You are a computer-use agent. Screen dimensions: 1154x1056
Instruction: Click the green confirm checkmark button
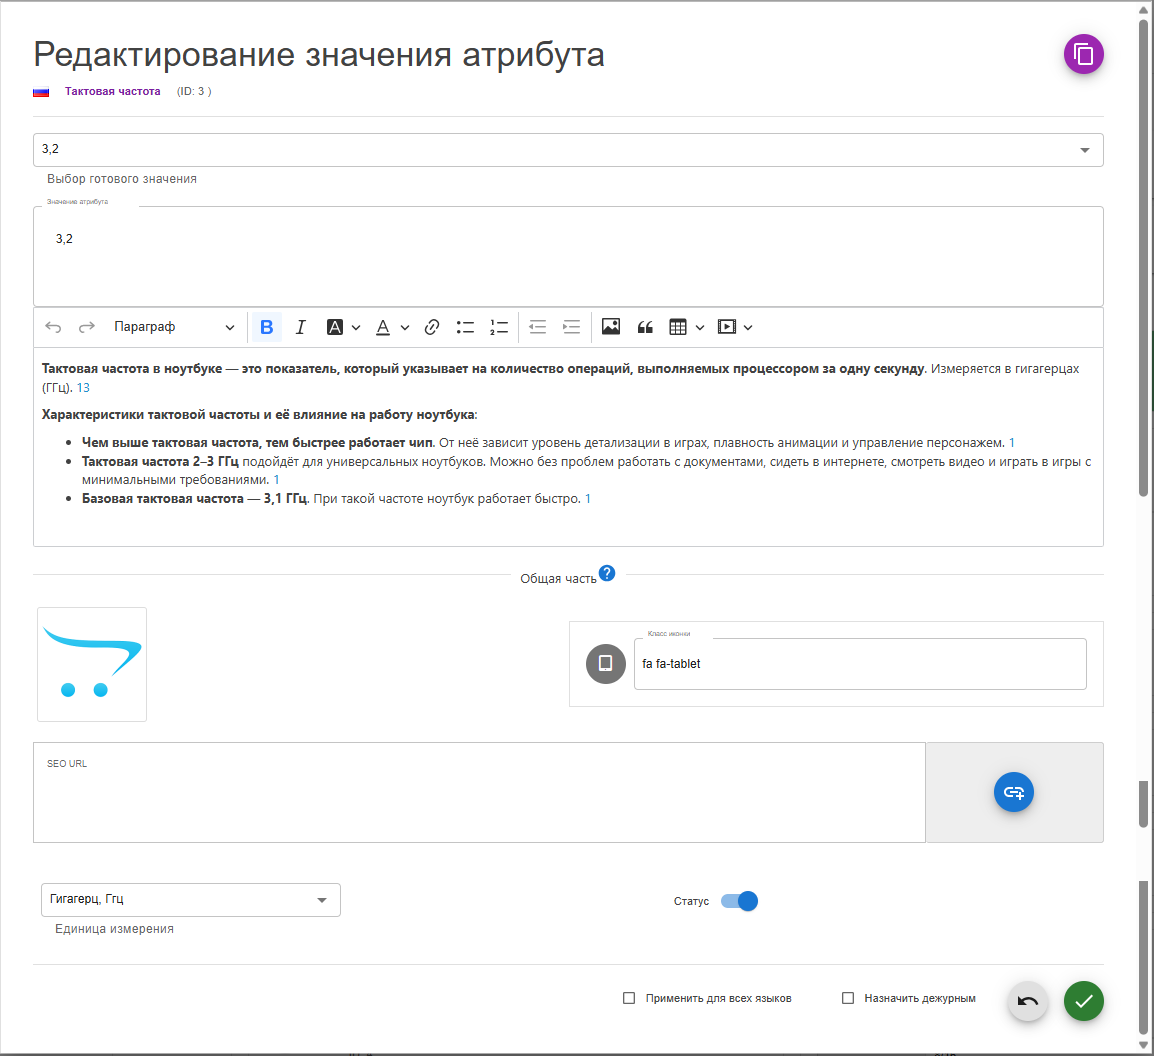1083,1001
